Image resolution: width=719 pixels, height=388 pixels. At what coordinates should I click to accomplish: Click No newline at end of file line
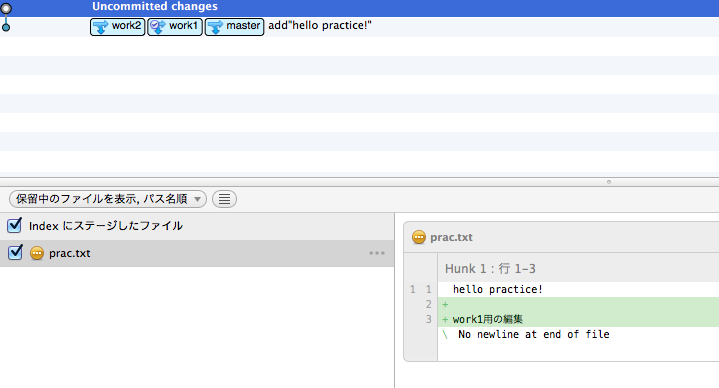578,334
